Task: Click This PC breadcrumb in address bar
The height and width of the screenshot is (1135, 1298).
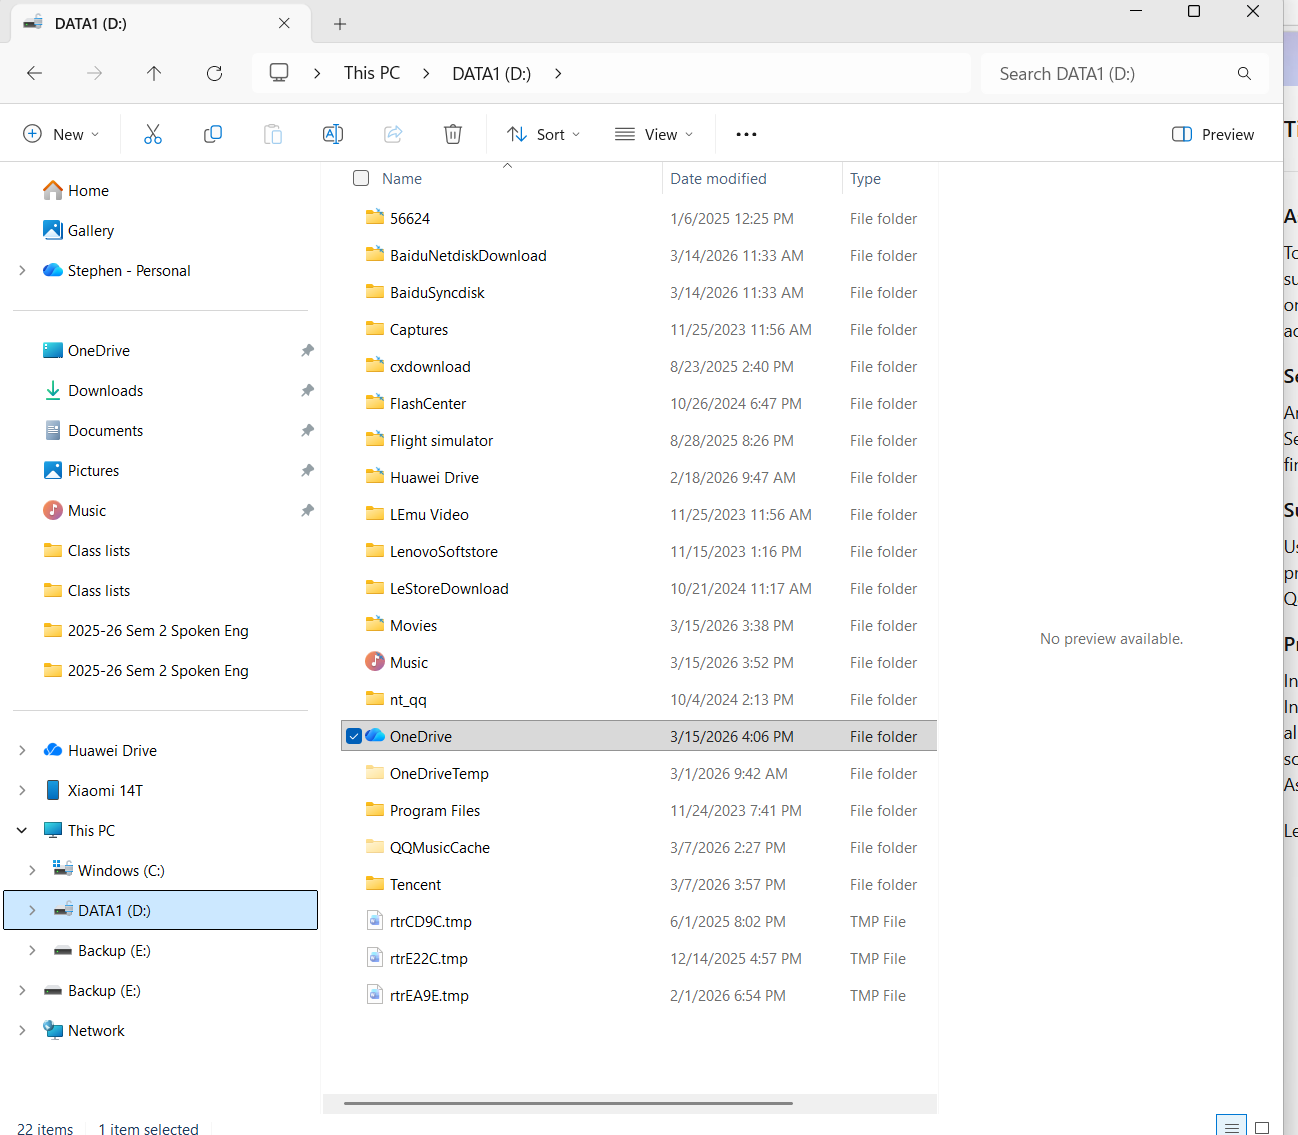Action: (372, 73)
